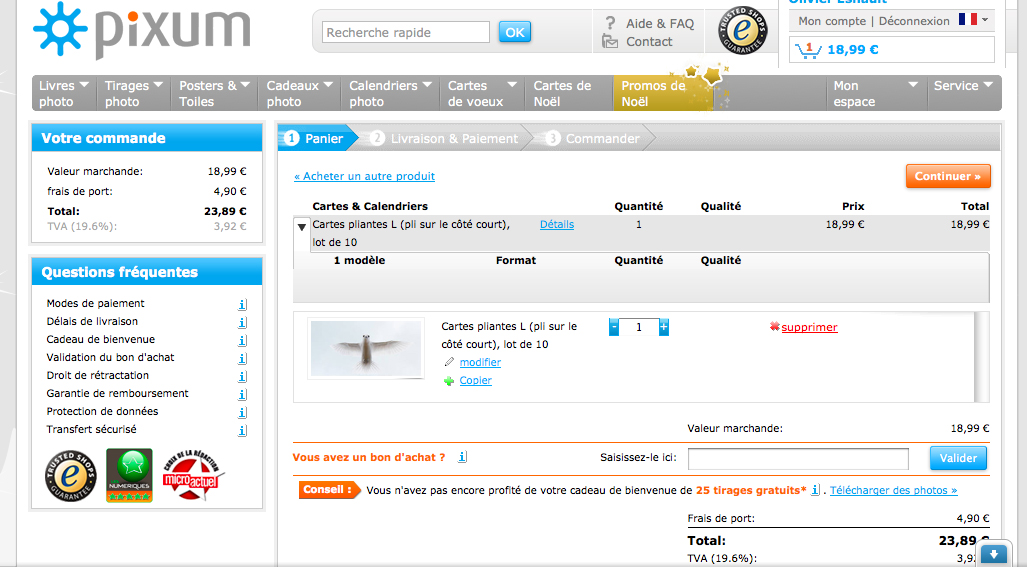Open the Cadeaux photo menu
Image resolution: width=1027 pixels, height=567 pixels.
299,93
